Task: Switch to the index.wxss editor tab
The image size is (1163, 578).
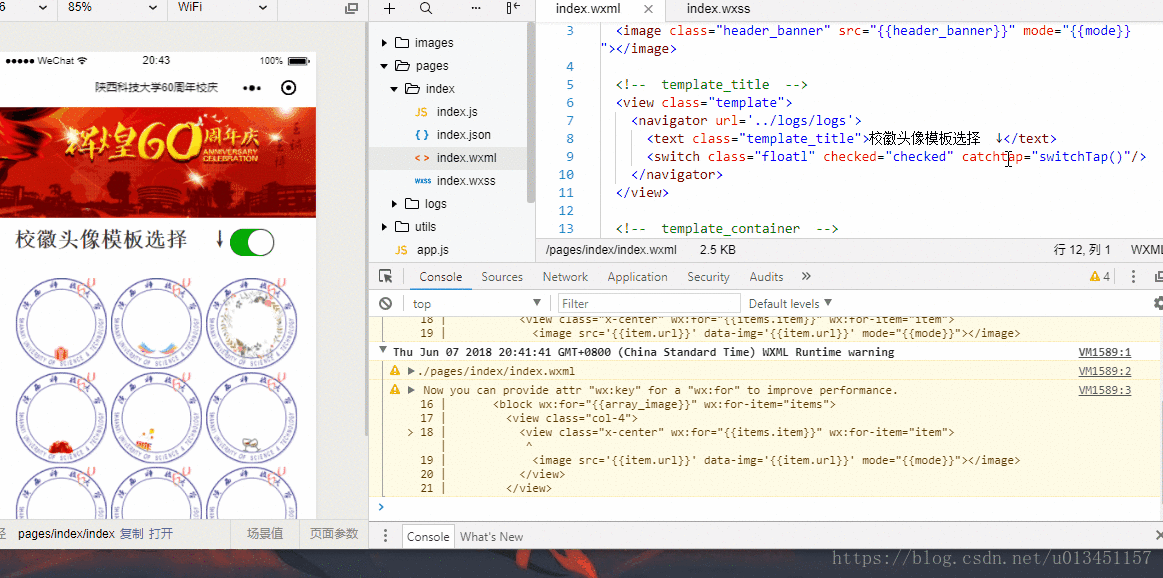Action: point(718,9)
